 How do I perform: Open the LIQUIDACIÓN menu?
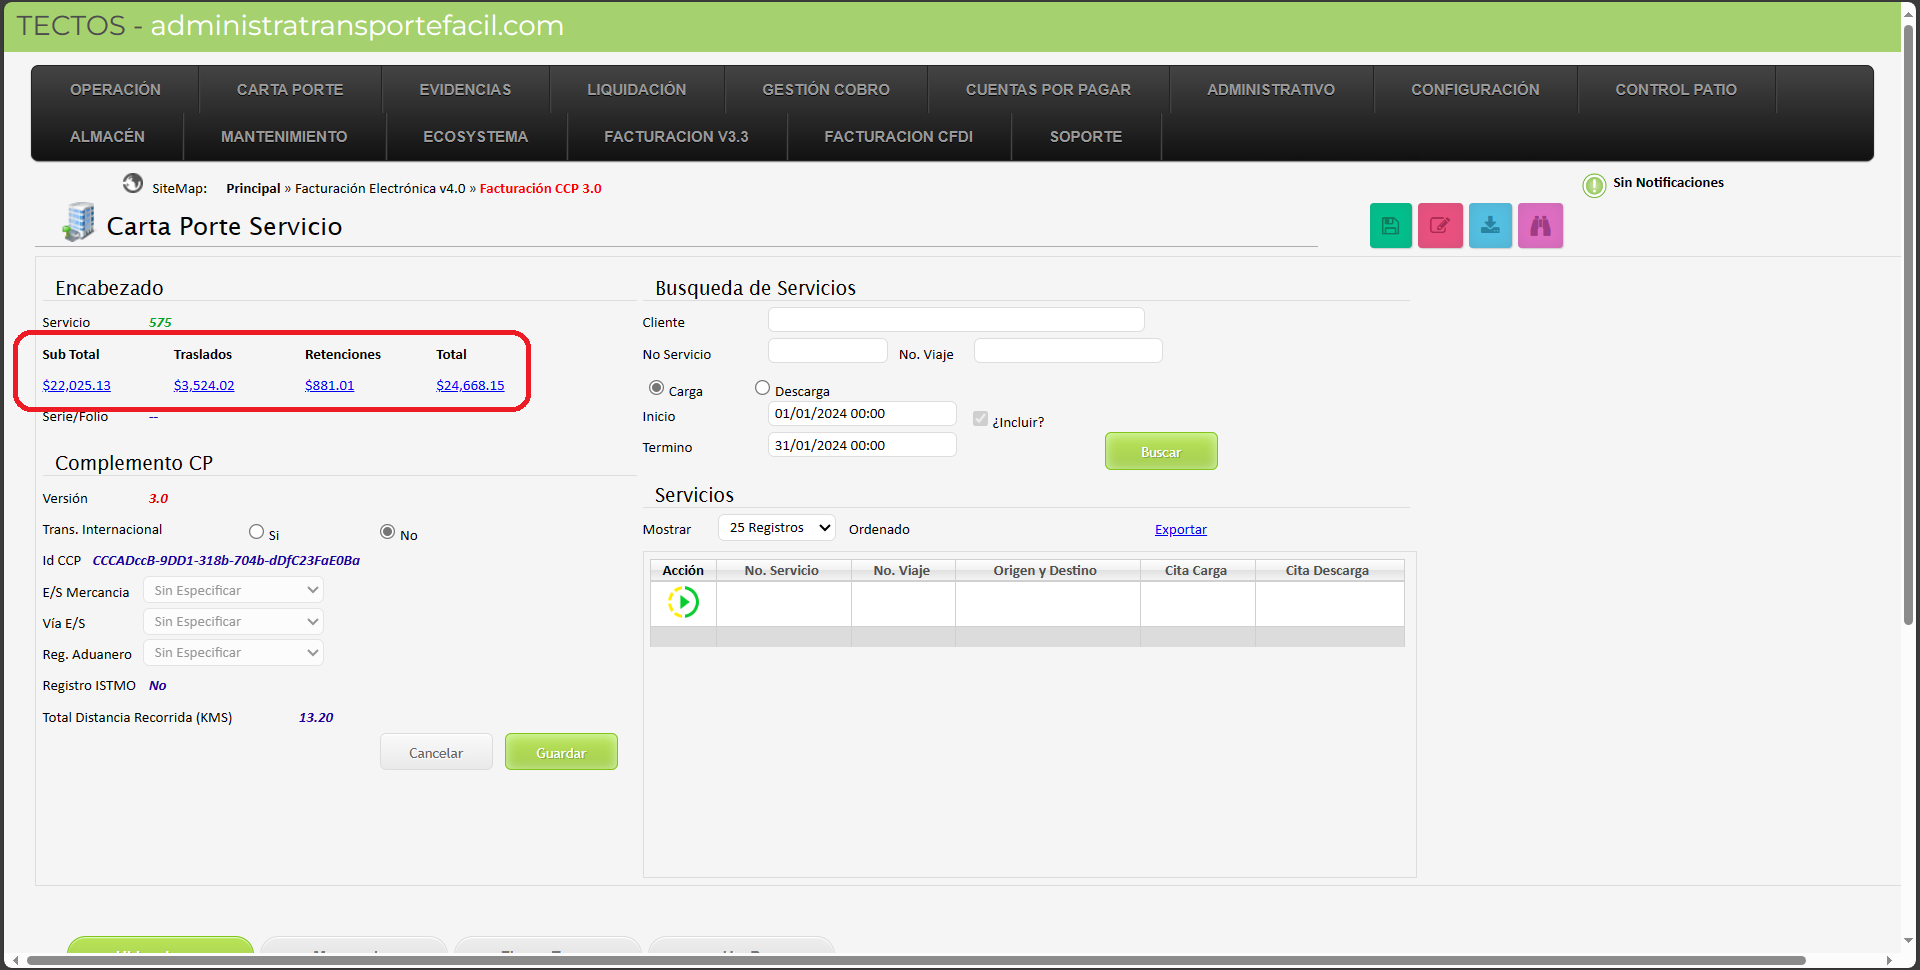(636, 90)
